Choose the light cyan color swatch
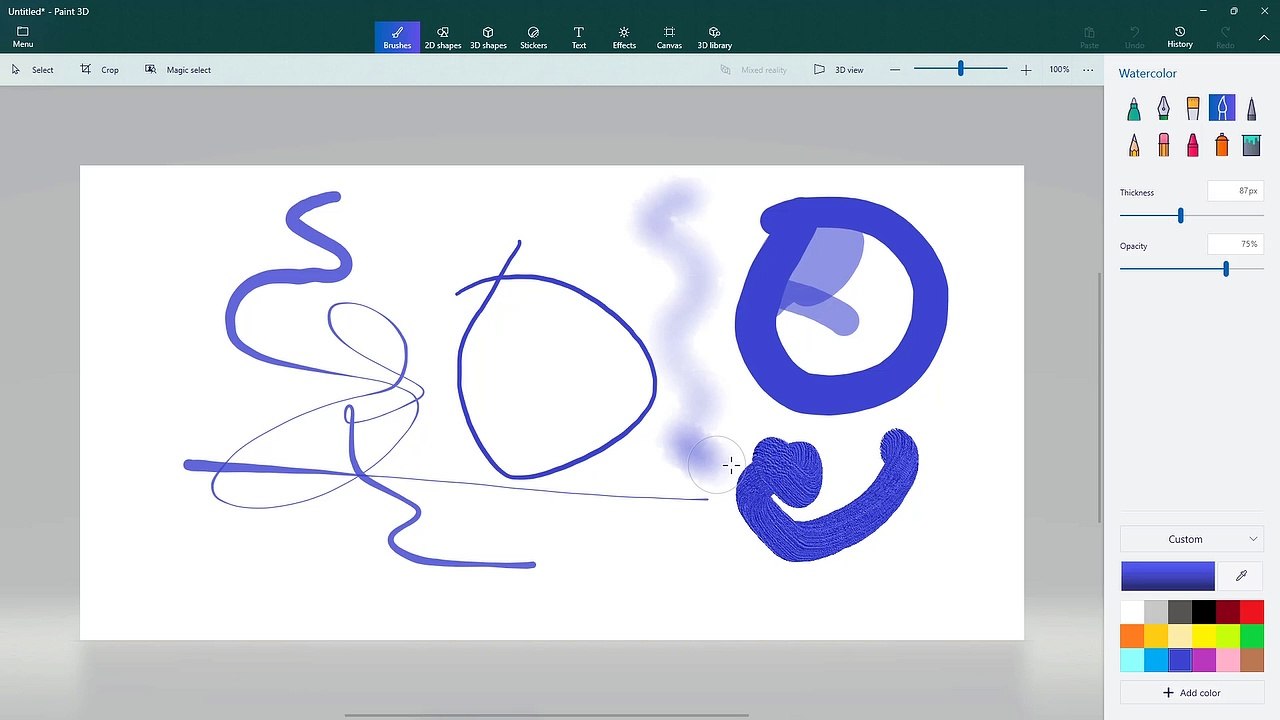This screenshot has width=1280, height=720. tap(1132, 660)
